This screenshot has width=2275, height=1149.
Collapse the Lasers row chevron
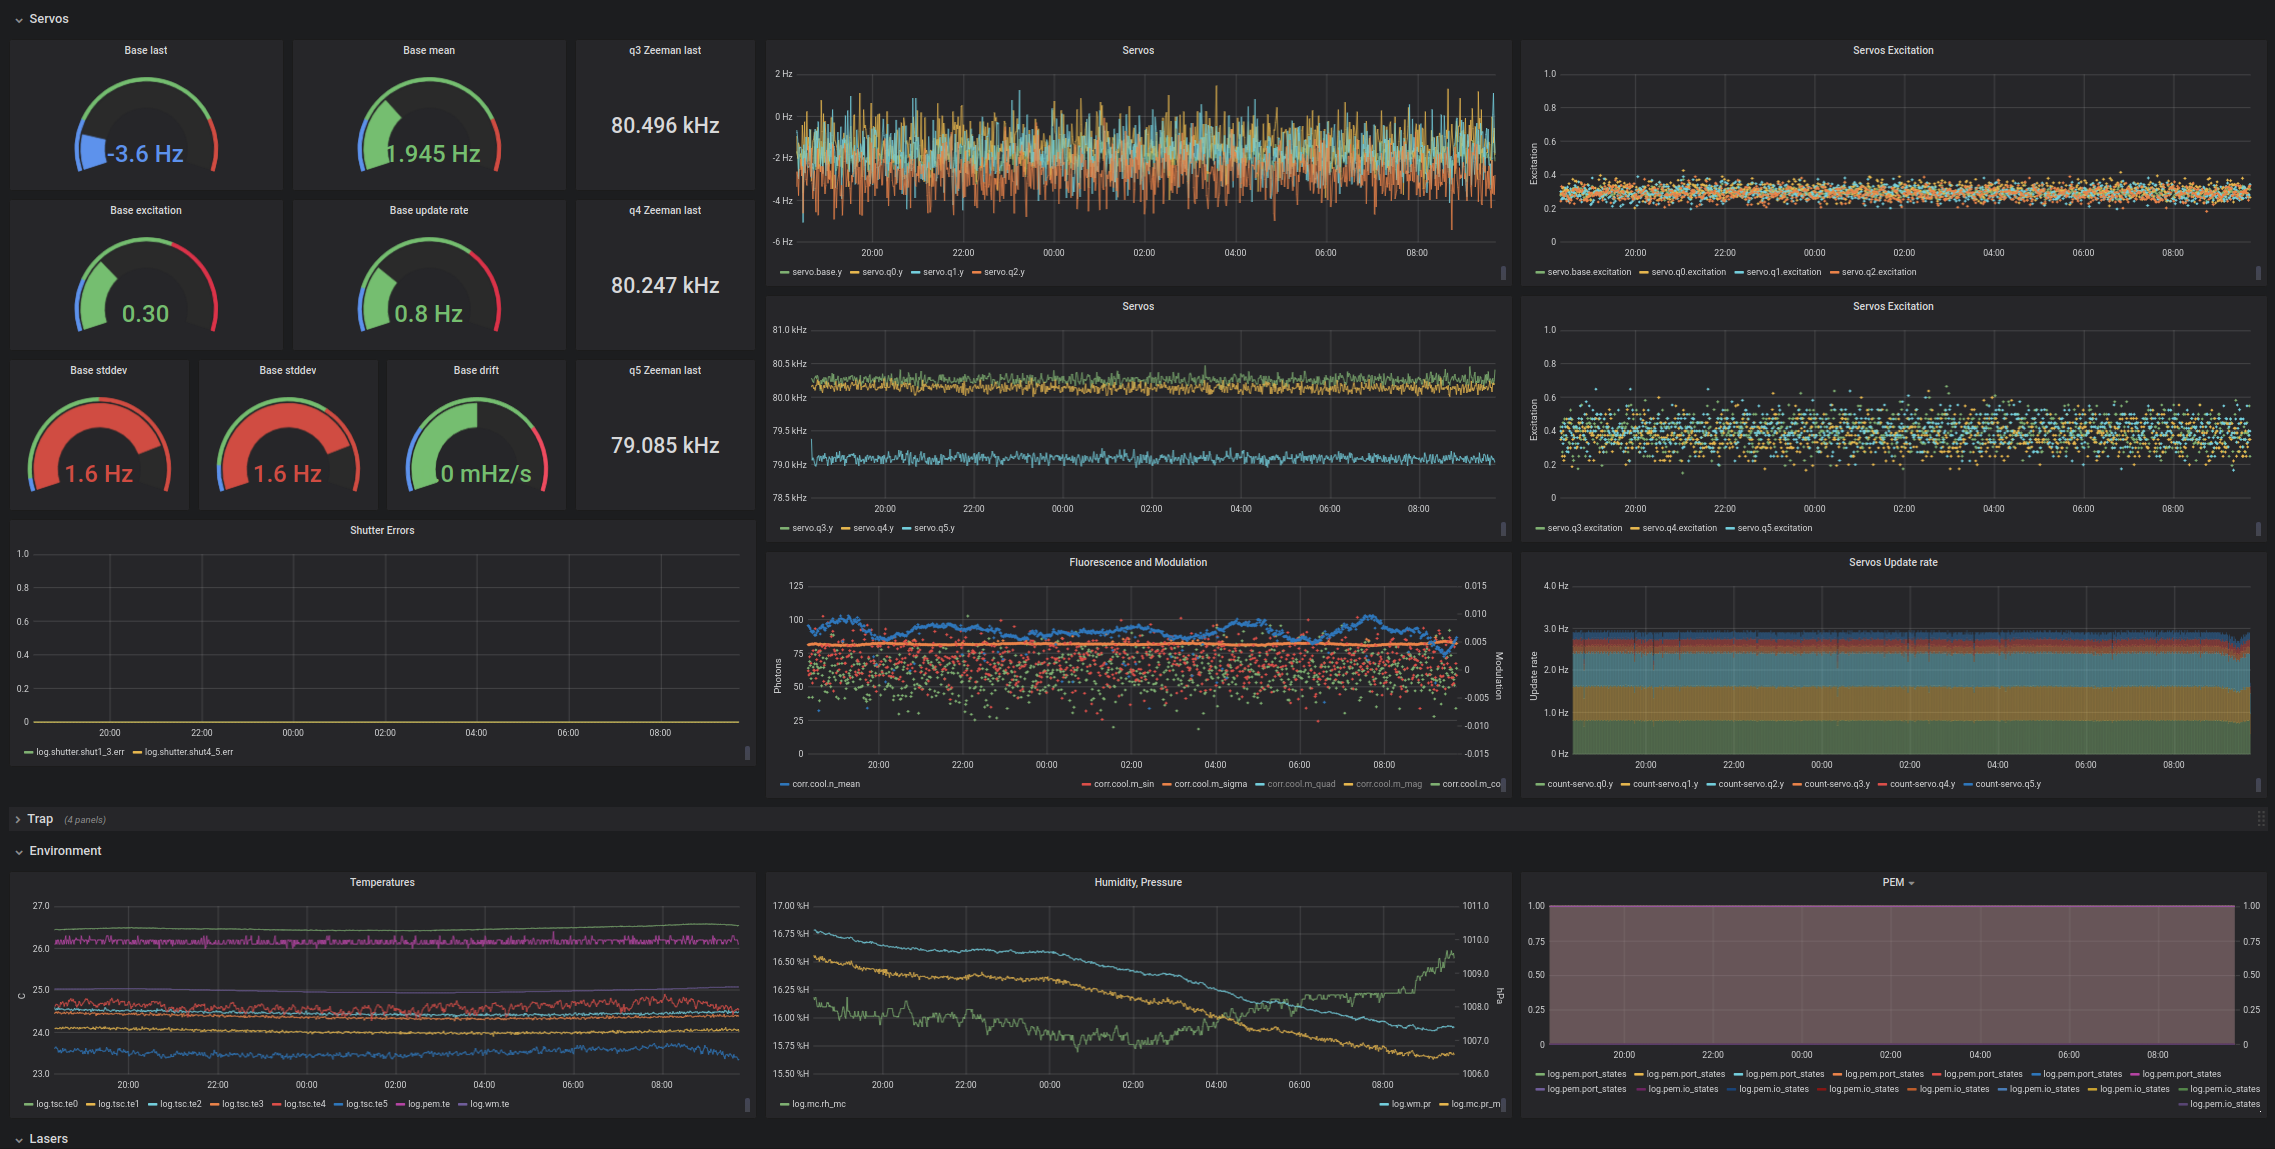click(19, 1140)
